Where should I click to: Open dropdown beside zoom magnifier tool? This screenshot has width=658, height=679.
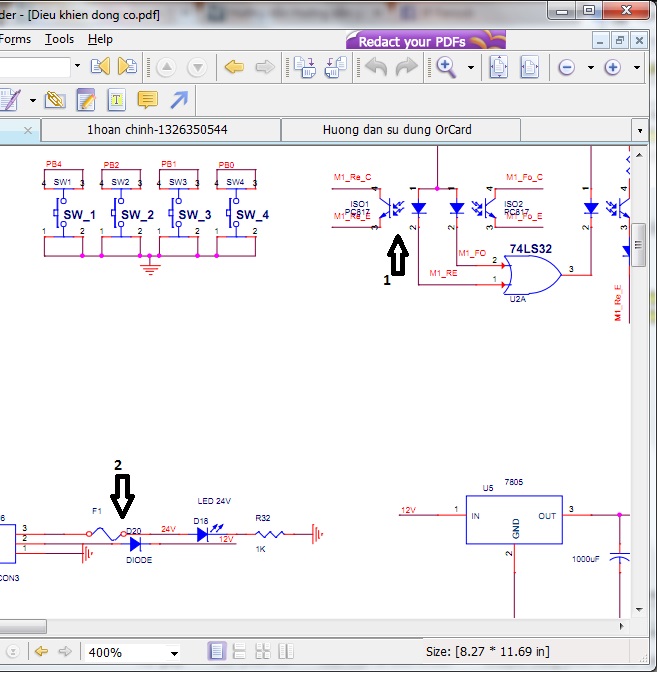pos(471,68)
